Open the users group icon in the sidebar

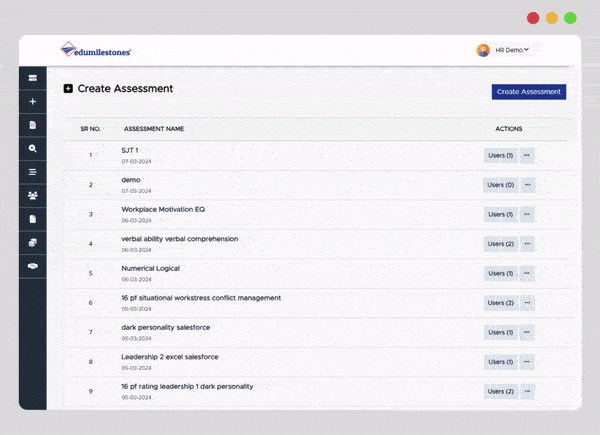(32, 195)
